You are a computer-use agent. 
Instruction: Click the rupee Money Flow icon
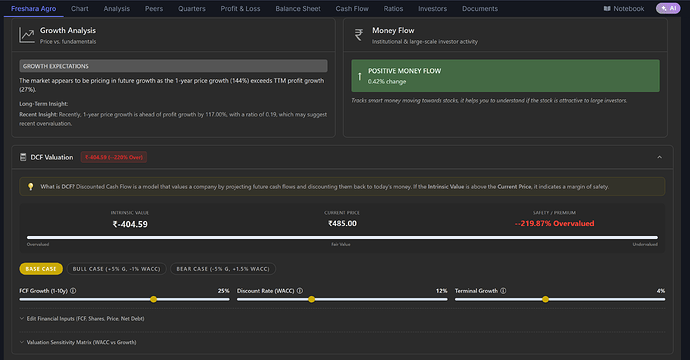(359, 35)
